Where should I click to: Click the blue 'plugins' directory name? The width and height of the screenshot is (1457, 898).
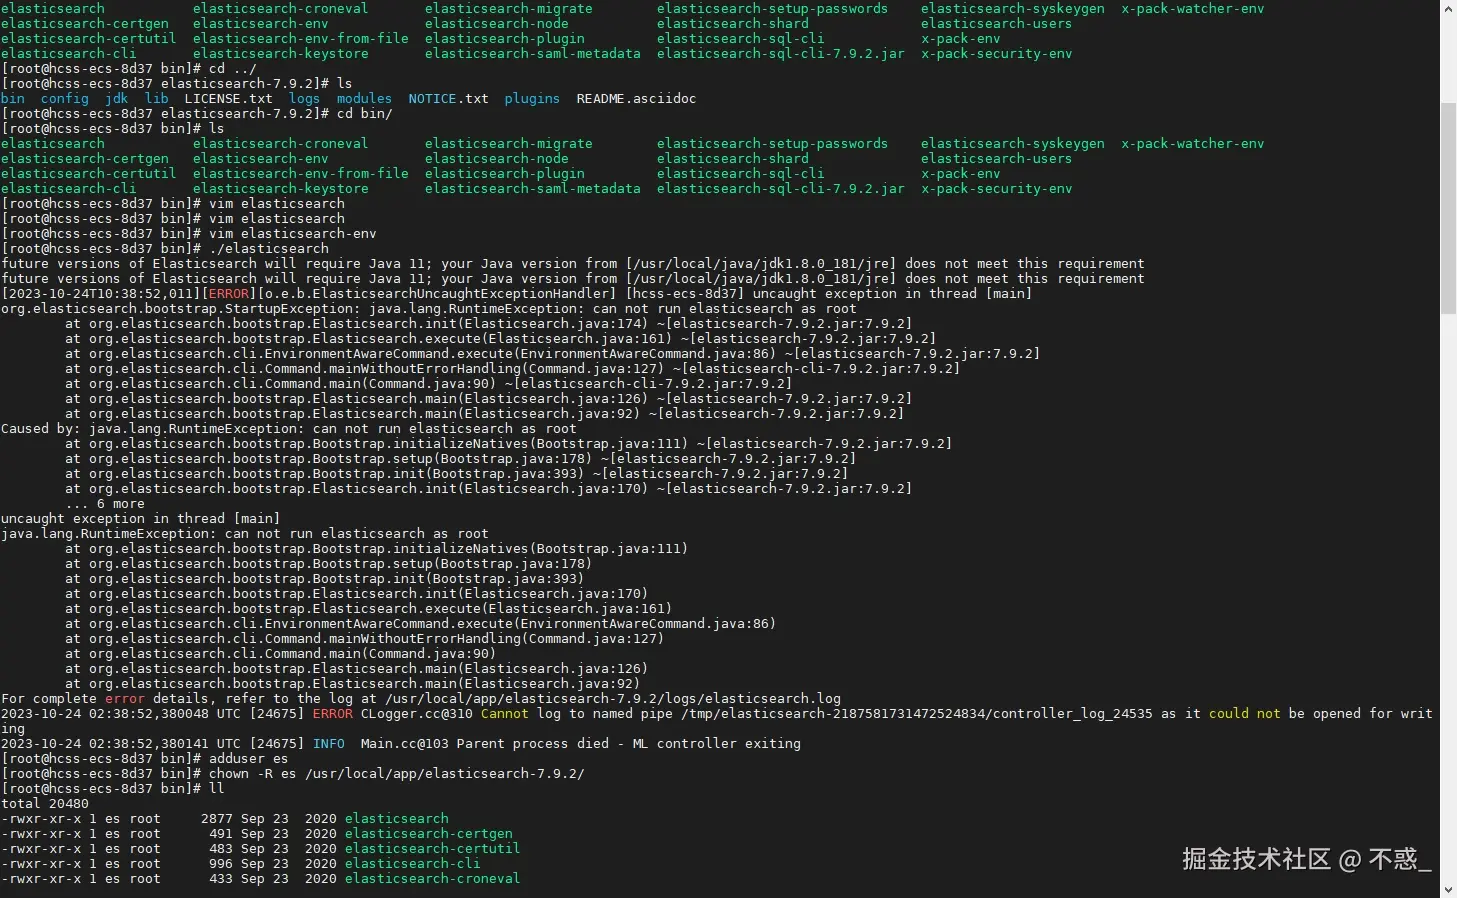pos(532,99)
